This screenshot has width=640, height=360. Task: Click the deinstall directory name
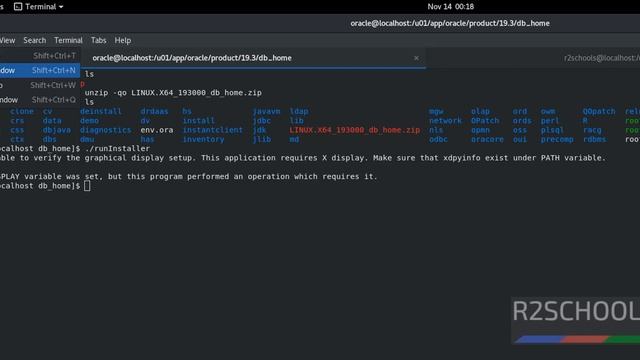point(101,111)
